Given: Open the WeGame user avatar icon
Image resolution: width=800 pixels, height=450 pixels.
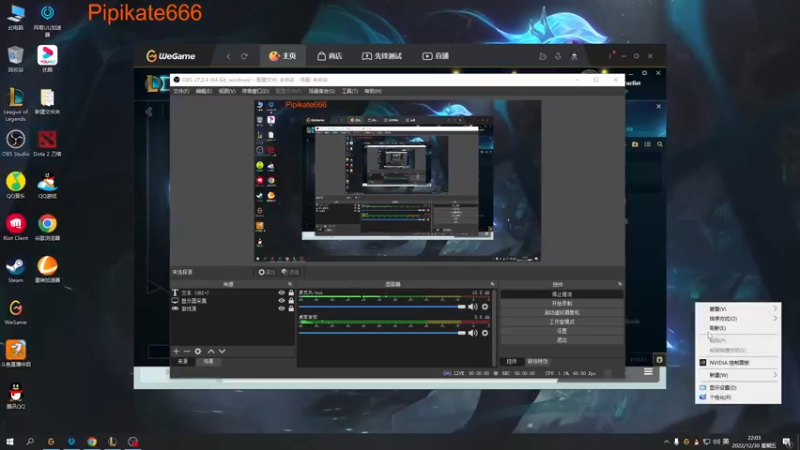Looking at the screenshot, I should (574, 56).
